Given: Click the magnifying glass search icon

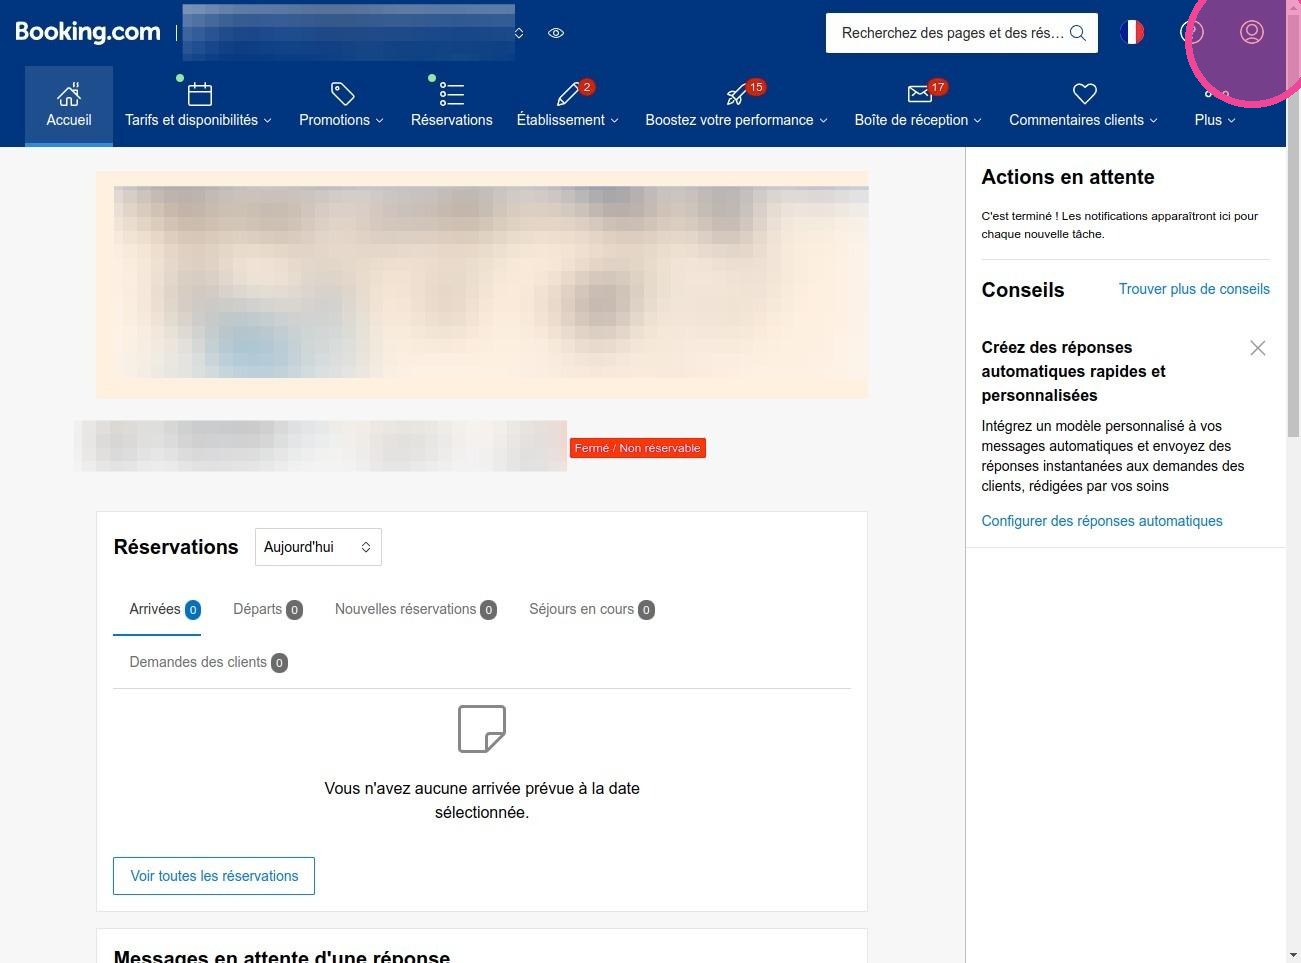Looking at the screenshot, I should click(x=1078, y=33).
